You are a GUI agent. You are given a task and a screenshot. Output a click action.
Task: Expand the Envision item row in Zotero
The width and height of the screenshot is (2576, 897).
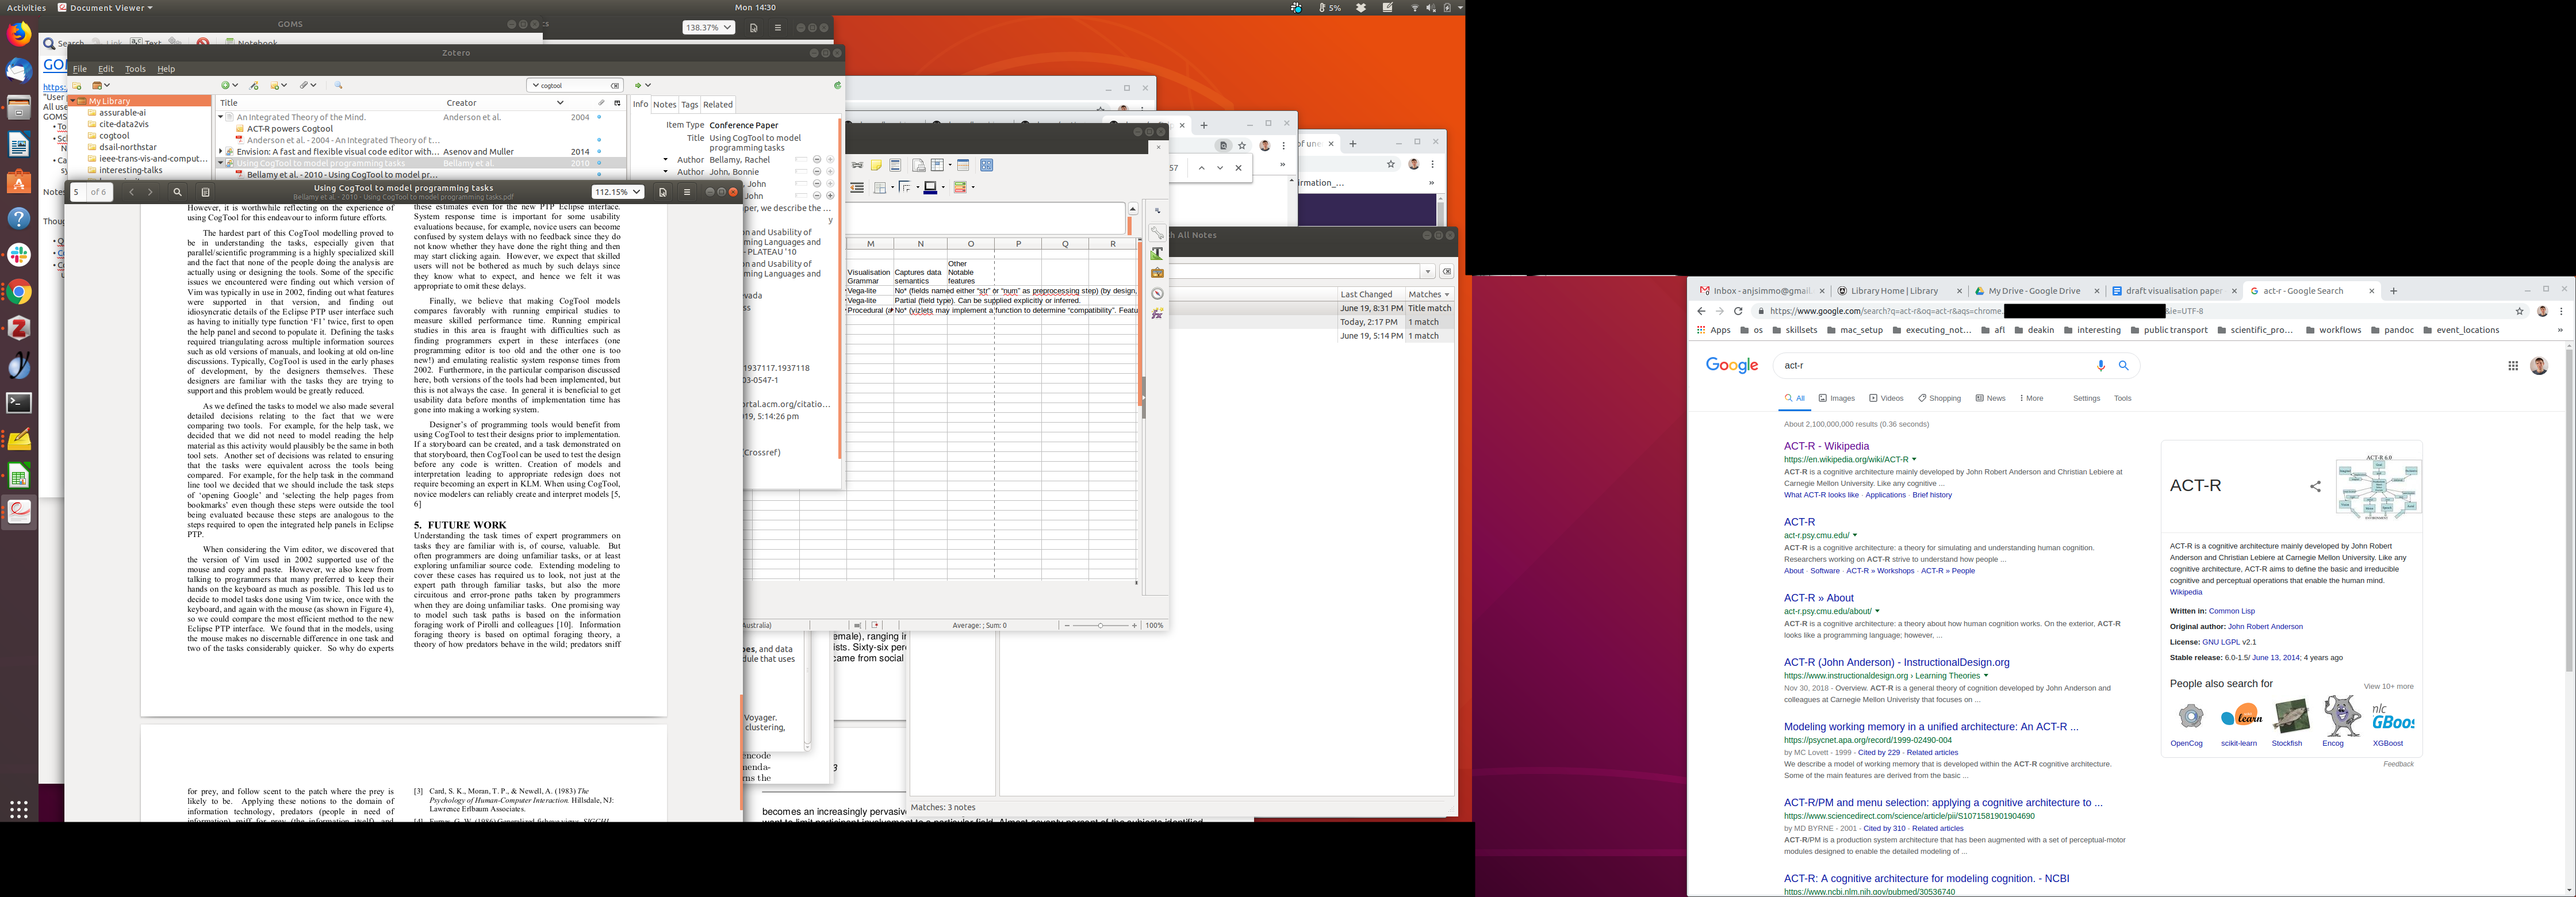(220, 152)
